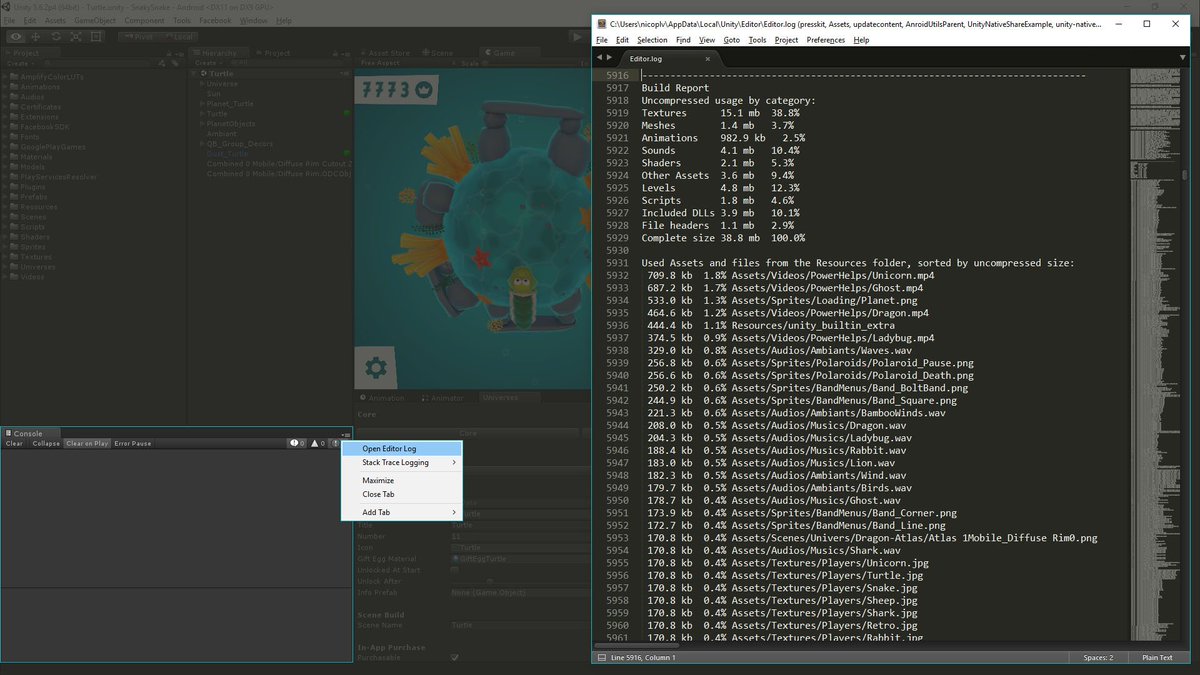Switch to the Scene tab
This screenshot has height=675, width=1200.
pos(438,53)
